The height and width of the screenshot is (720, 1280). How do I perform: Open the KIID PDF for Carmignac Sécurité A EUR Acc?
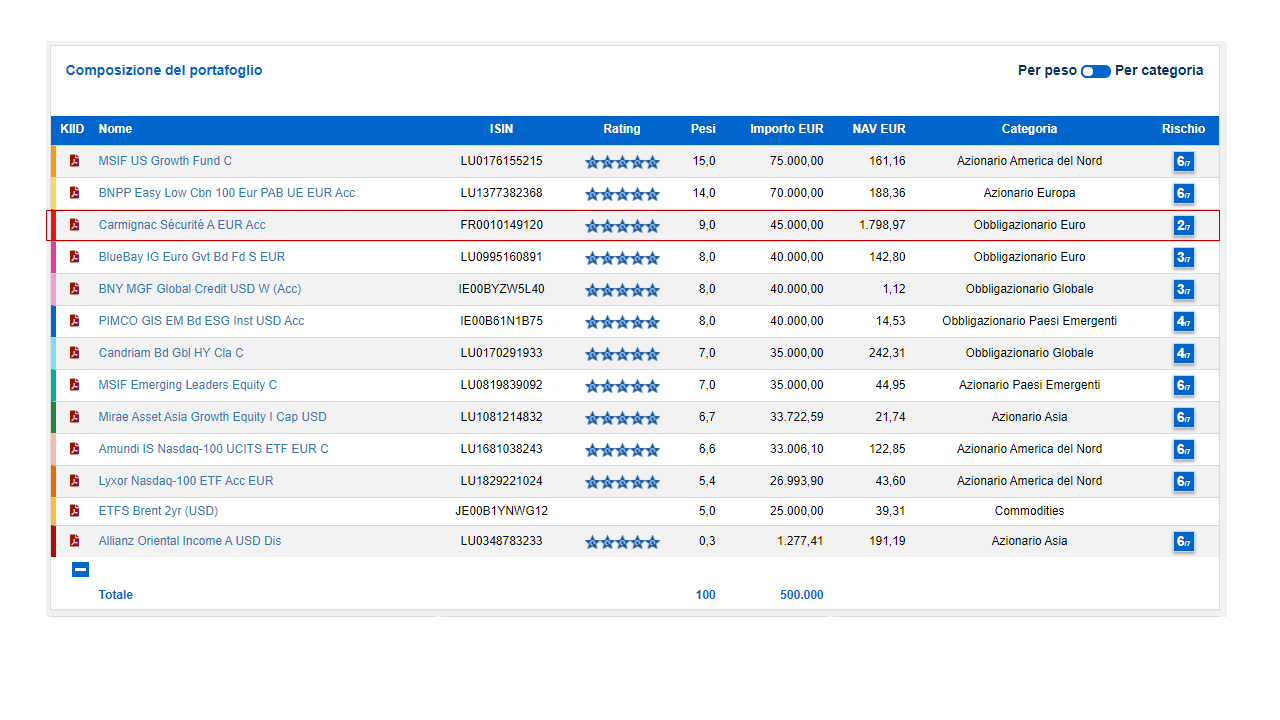click(74, 225)
